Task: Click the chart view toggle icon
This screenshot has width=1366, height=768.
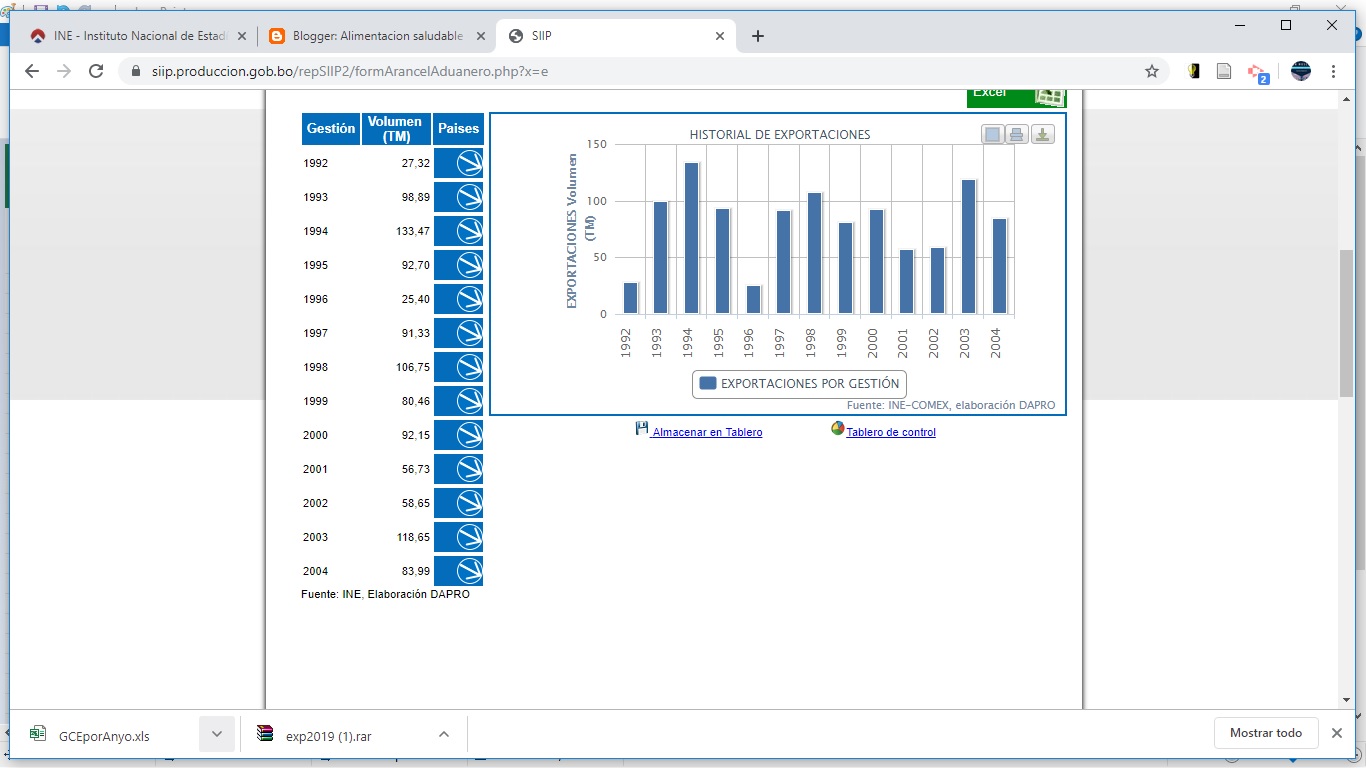Action: [x=992, y=134]
